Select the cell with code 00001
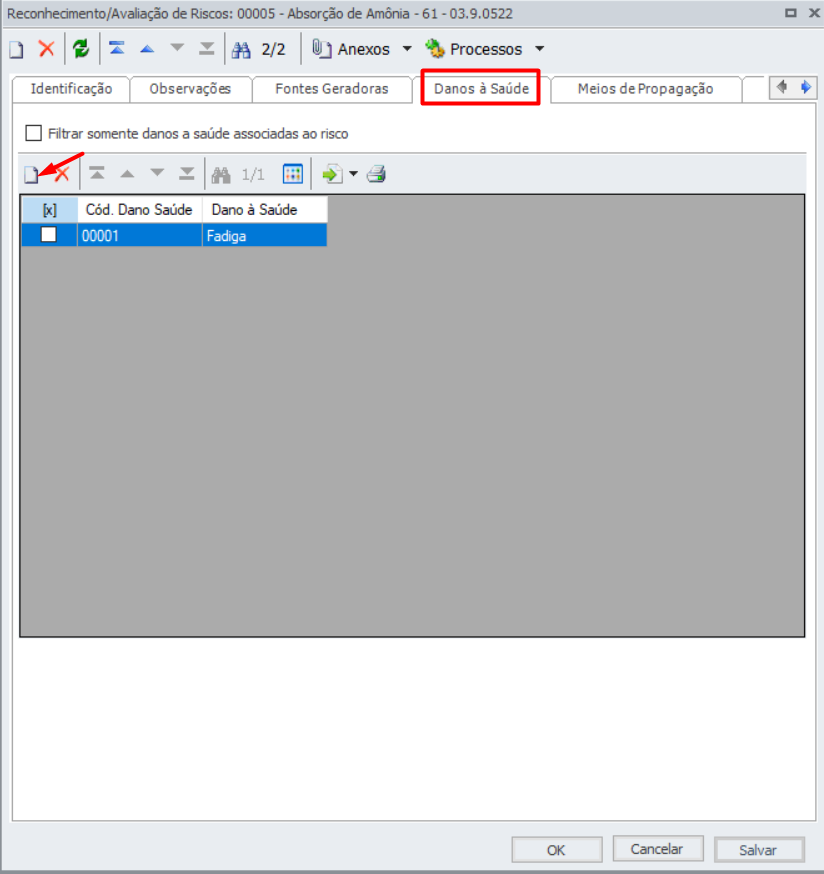 click(x=139, y=235)
